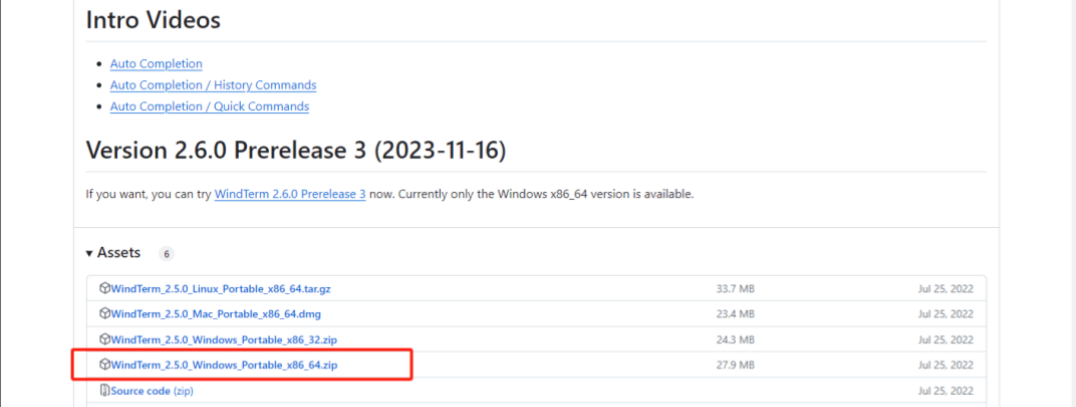1076x407 pixels.
Task: Click the 33.7 MB file size
Action: 735,289
